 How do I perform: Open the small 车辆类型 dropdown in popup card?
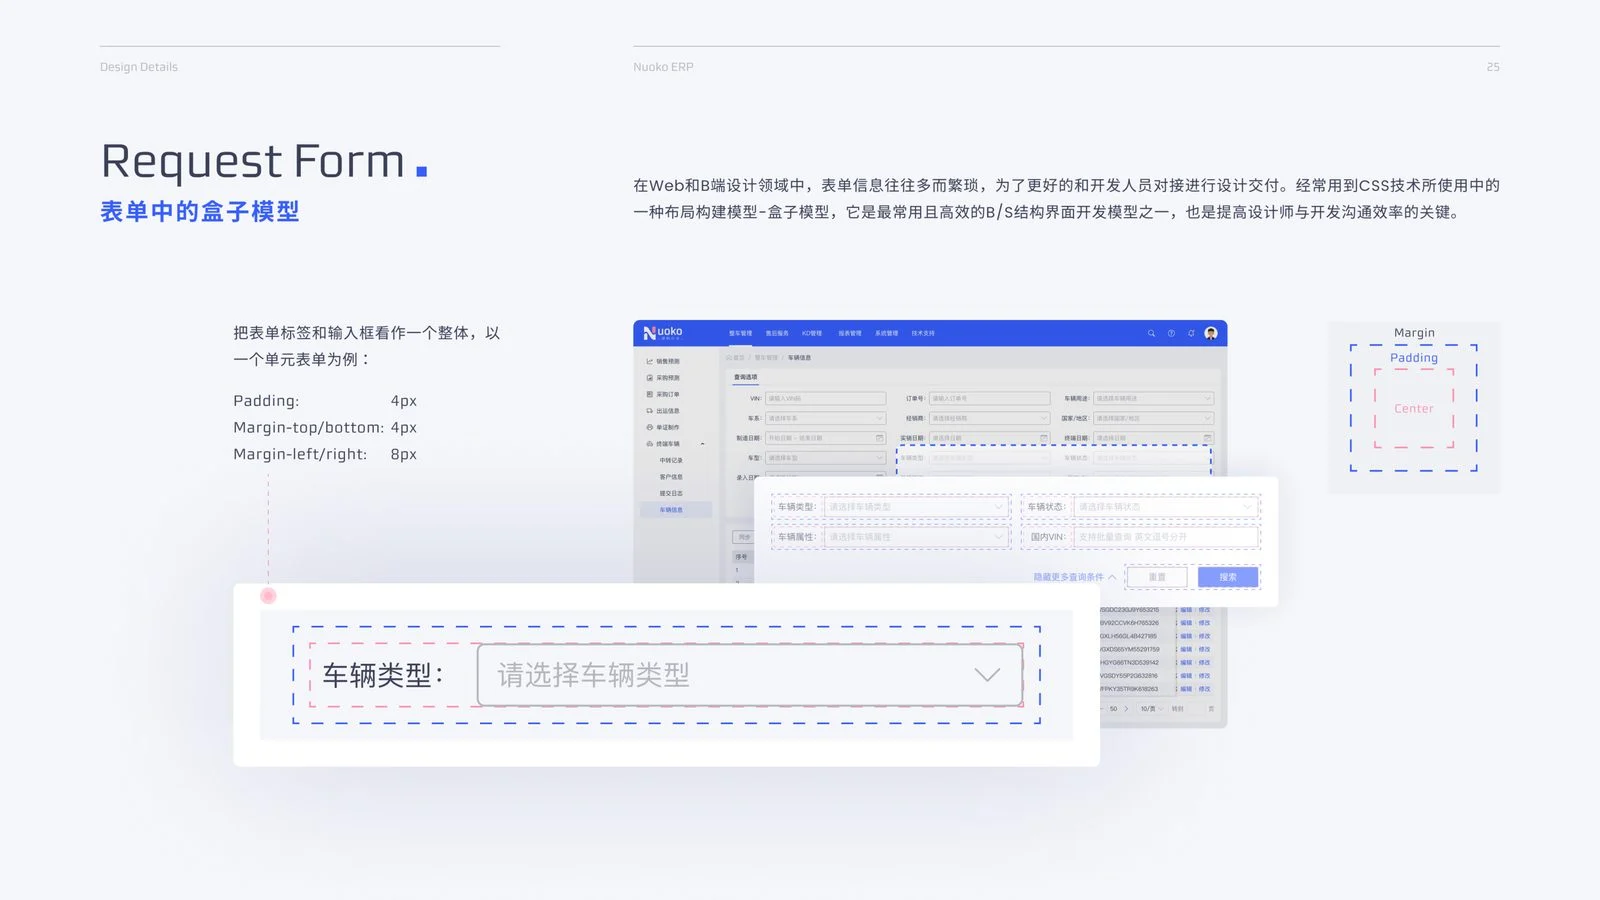pyautogui.click(x=915, y=507)
